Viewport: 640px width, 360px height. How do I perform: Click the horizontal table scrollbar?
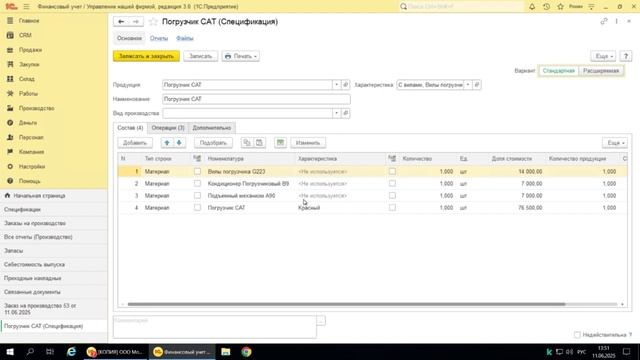click(346, 304)
